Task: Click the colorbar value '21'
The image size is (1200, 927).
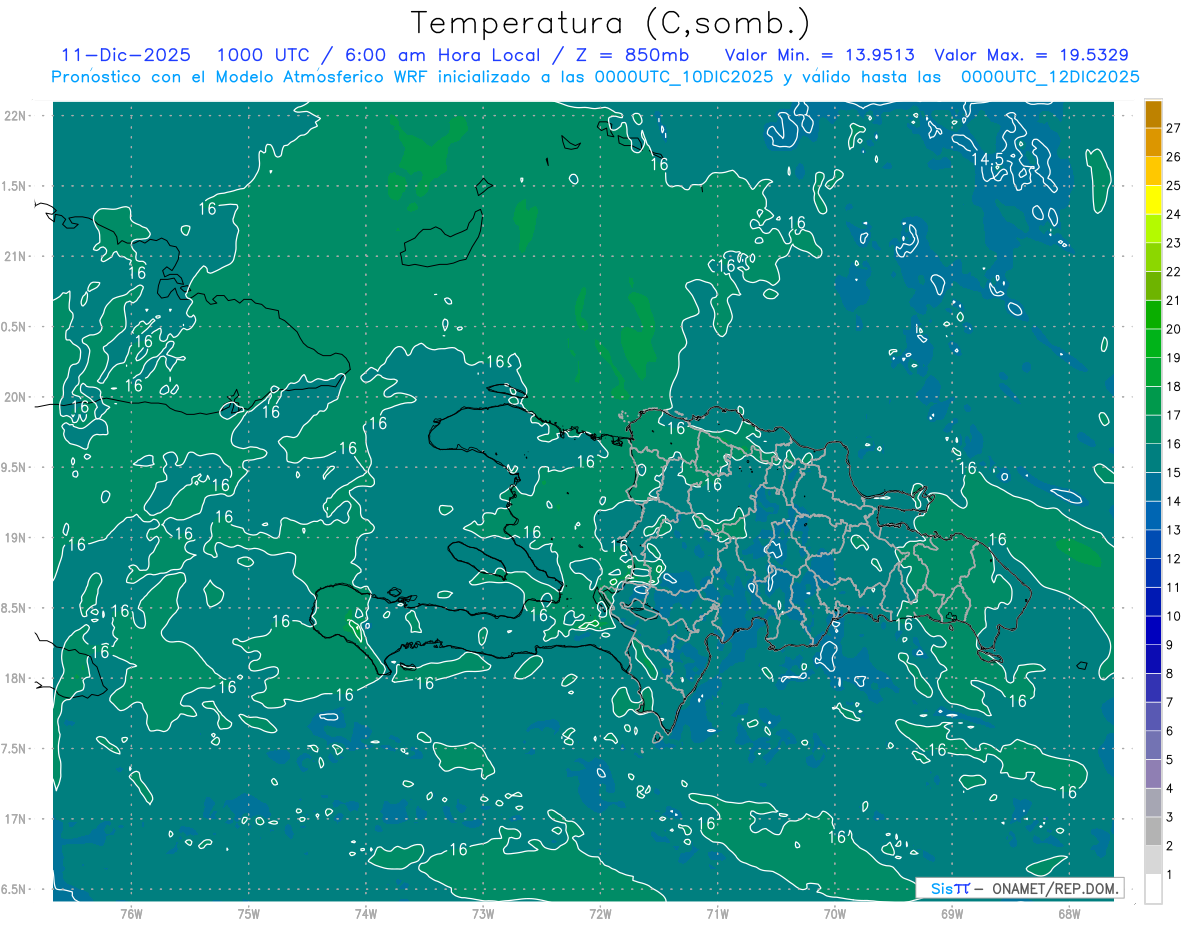Action: tap(1175, 300)
